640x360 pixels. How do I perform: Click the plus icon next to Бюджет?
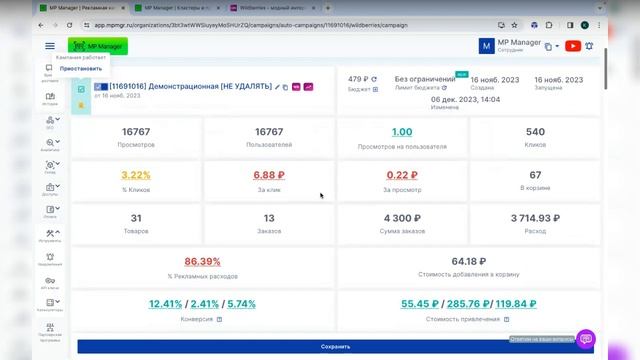376,89
